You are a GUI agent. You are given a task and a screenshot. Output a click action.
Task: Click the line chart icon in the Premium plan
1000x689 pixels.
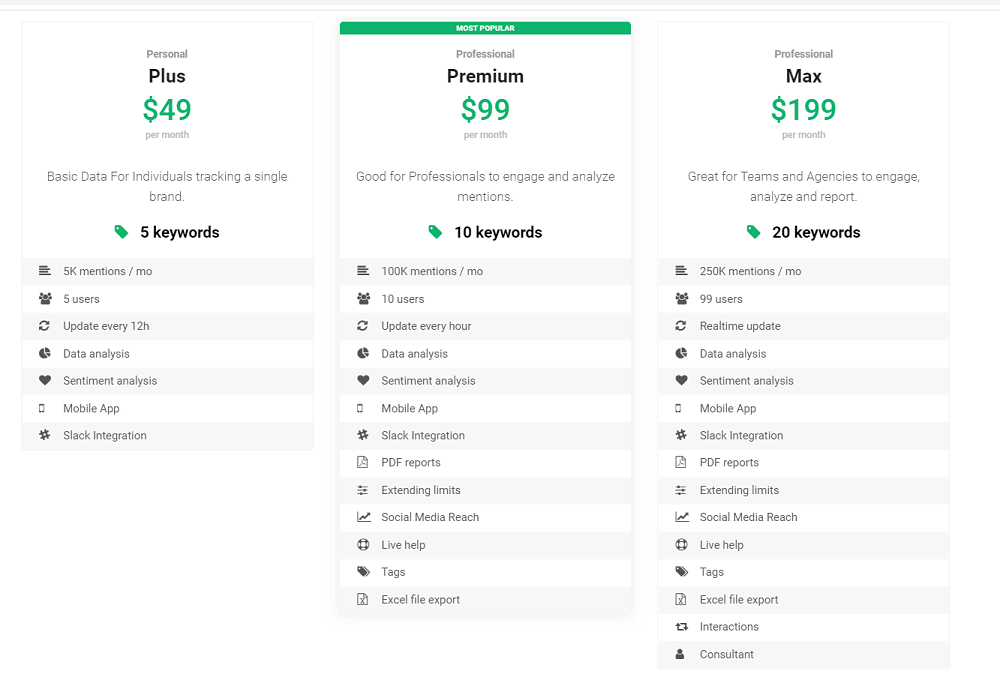pyautogui.click(x=364, y=517)
